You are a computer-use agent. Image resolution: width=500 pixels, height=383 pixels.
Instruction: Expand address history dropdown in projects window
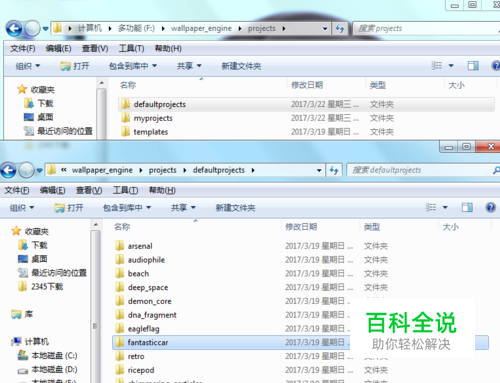325,29
